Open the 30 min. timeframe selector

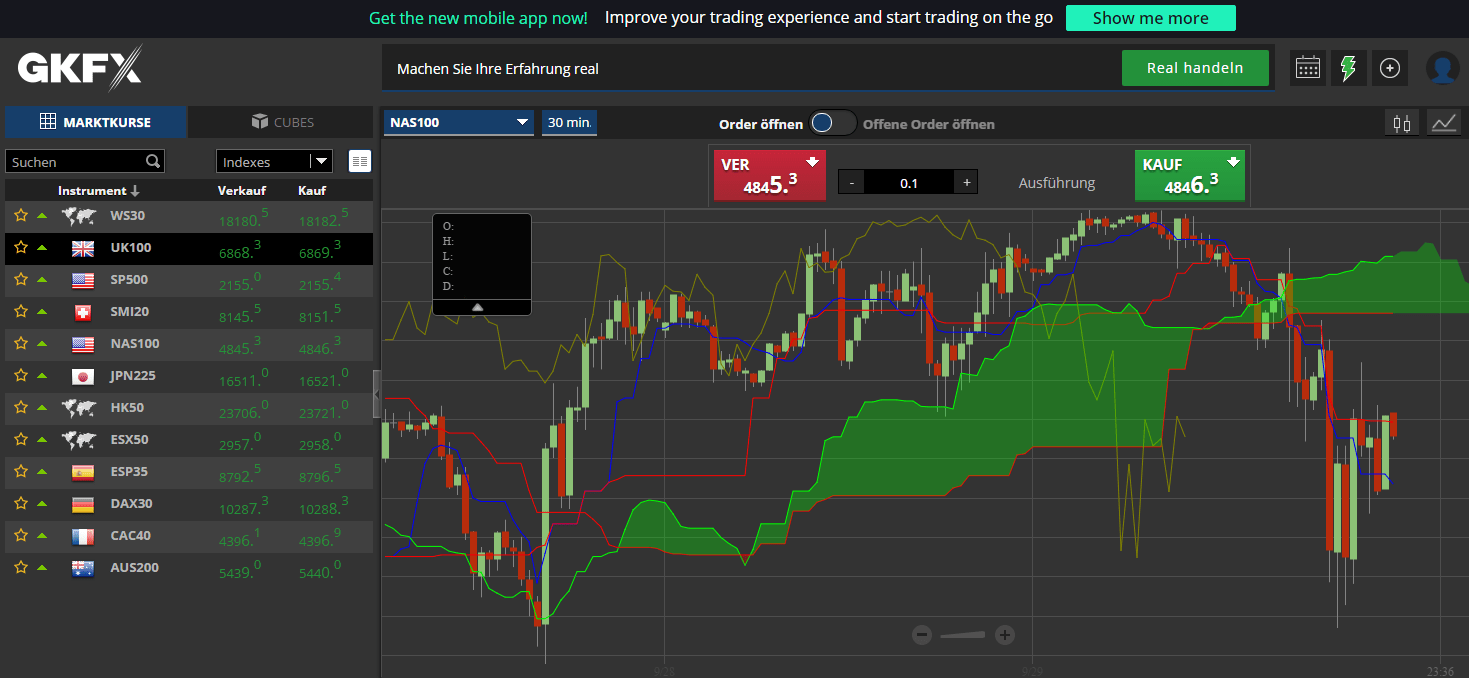pyautogui.click(x=569, y=123)
